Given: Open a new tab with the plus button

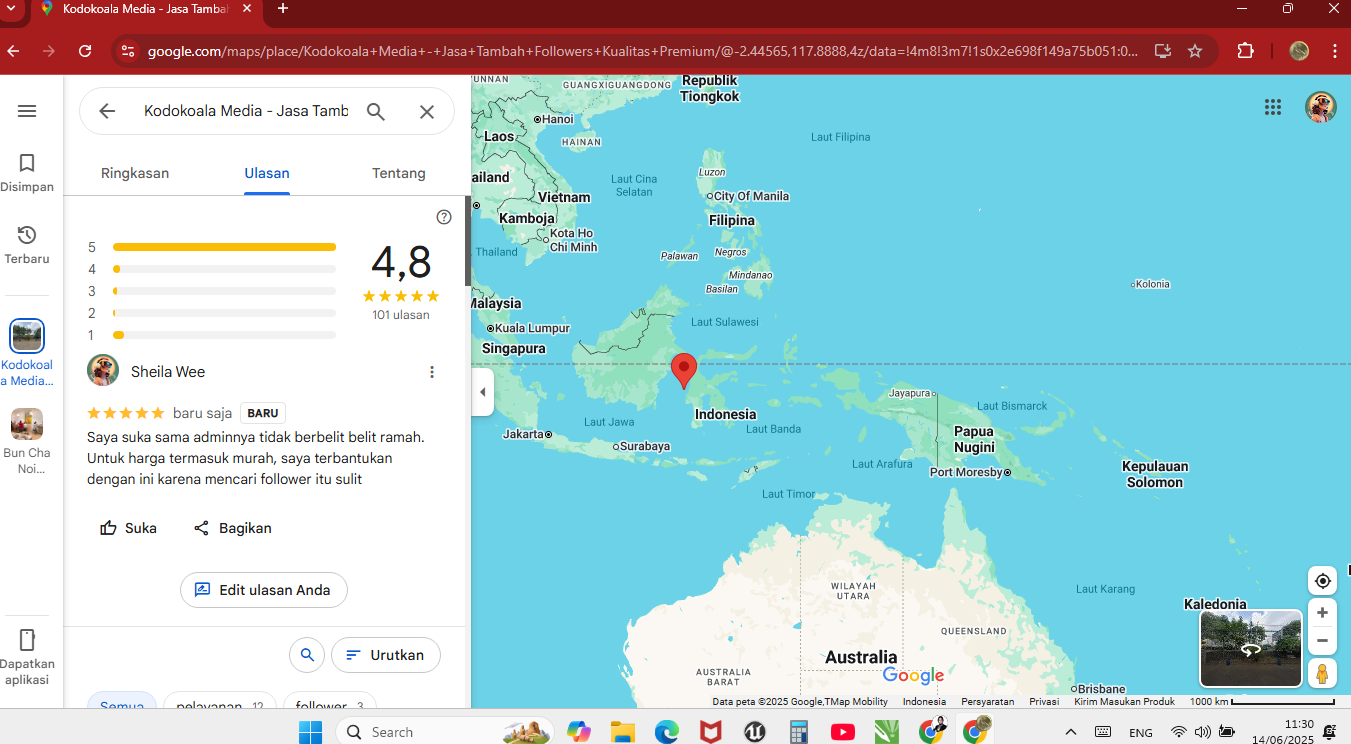Looking at the screenshot, I should 283,8.
